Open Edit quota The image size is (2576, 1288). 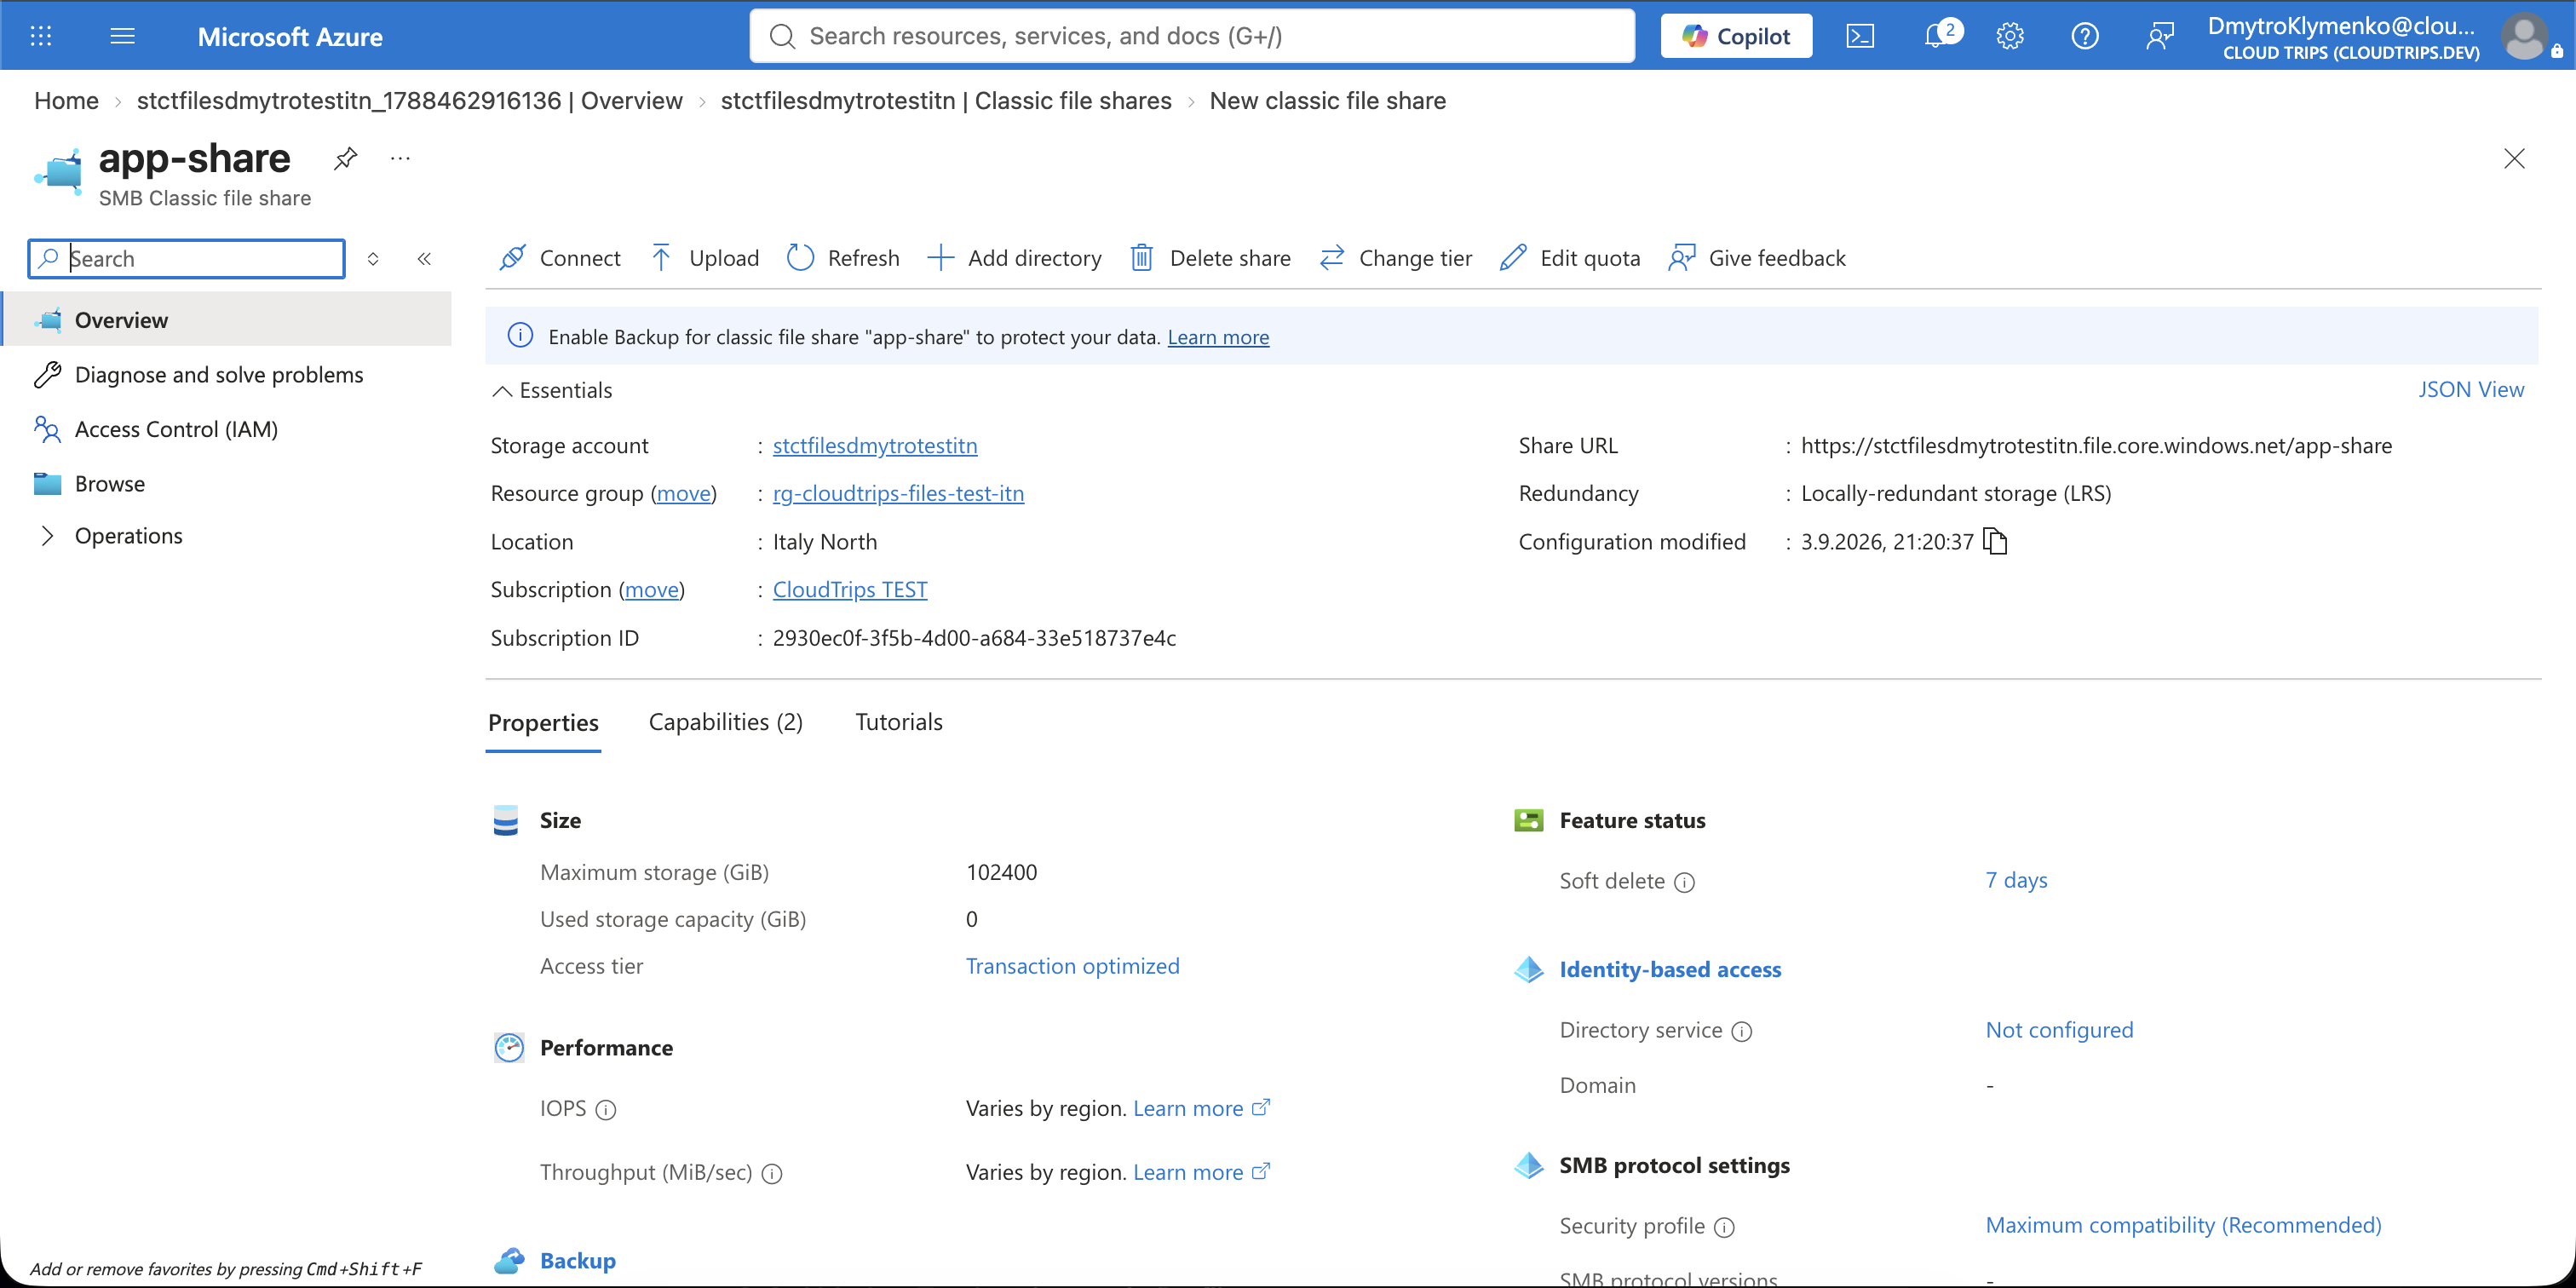click(1570, 258)
